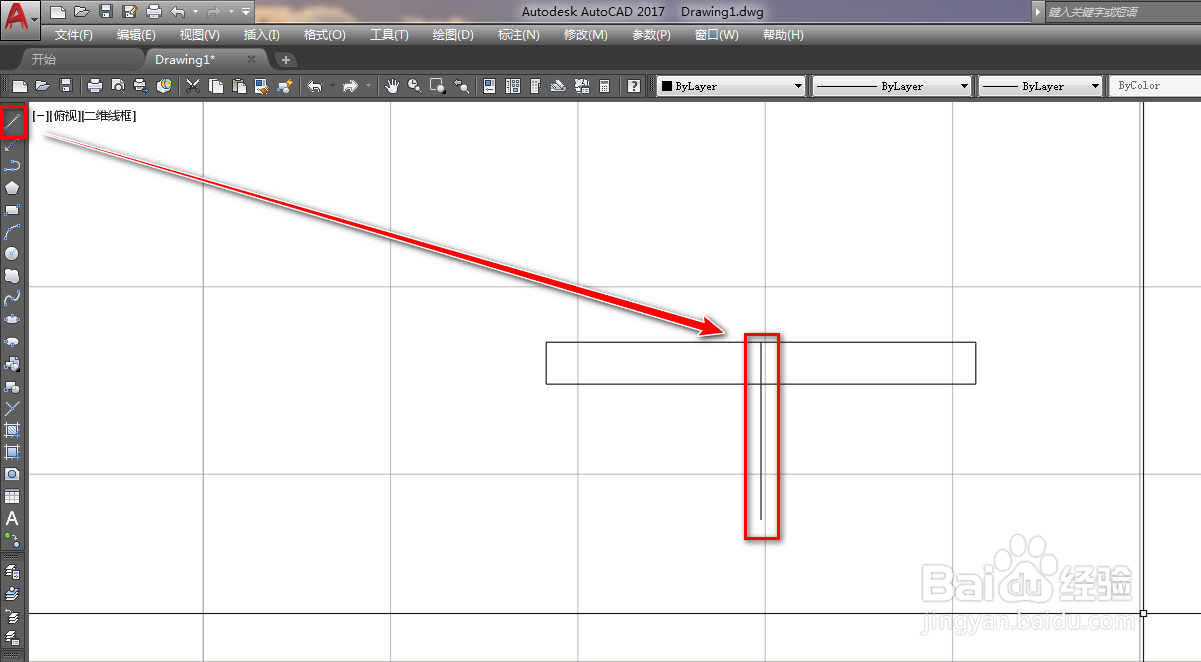
Task: Click the Plot printer icon in standard toolbar
Action: pyautogui.click(x=95, y=87)
